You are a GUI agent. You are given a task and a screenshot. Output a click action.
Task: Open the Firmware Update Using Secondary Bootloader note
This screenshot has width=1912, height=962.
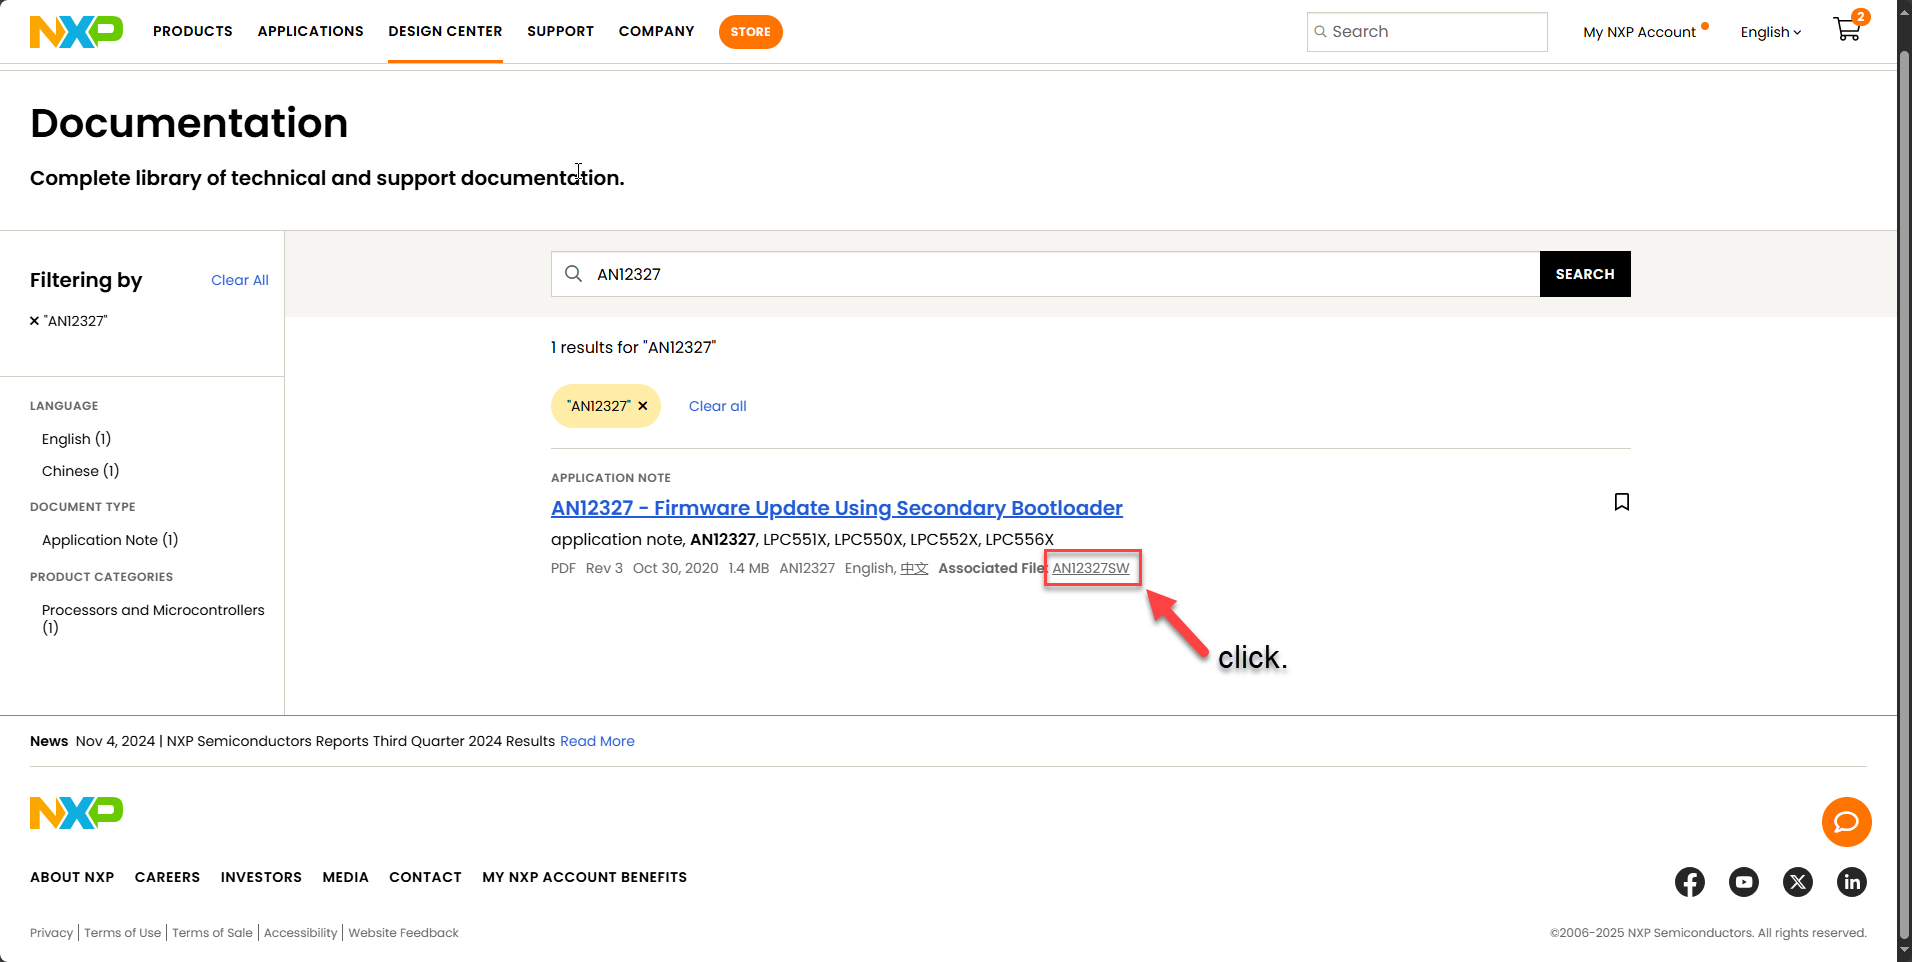pyautogui.click(x=836, y=508)
